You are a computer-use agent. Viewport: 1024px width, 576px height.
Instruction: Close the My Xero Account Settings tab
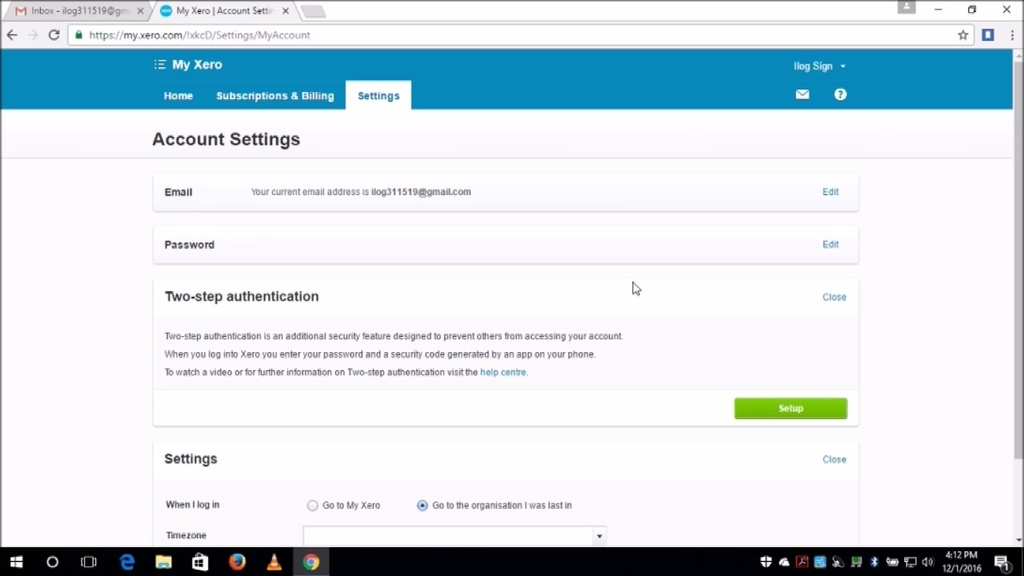pyautogui.click(x=285, y=11)
